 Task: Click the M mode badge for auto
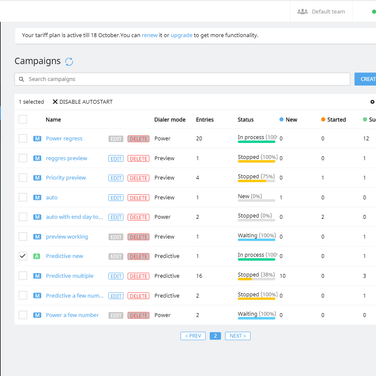[x=37, y=197]
